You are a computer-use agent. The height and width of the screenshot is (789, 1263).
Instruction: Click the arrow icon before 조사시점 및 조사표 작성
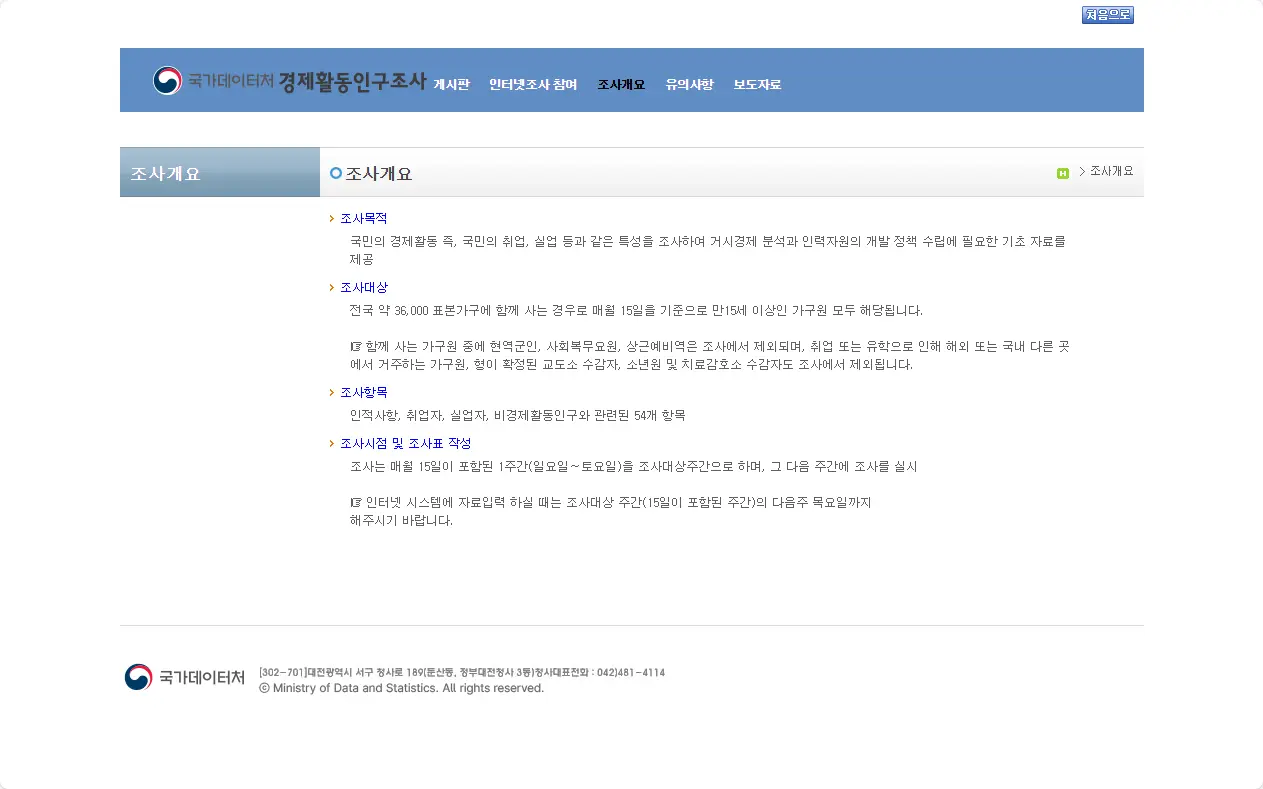pyautogui.click(x=332, y=442)
